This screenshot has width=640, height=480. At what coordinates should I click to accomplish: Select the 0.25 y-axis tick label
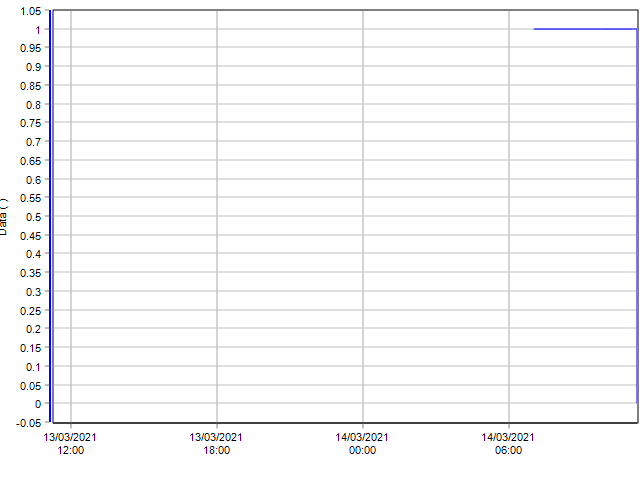[x=30, y=310]
